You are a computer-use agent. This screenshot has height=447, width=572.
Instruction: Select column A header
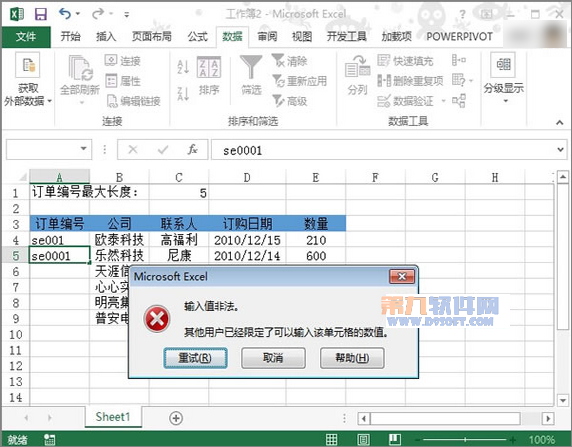(x=59, y=177)
